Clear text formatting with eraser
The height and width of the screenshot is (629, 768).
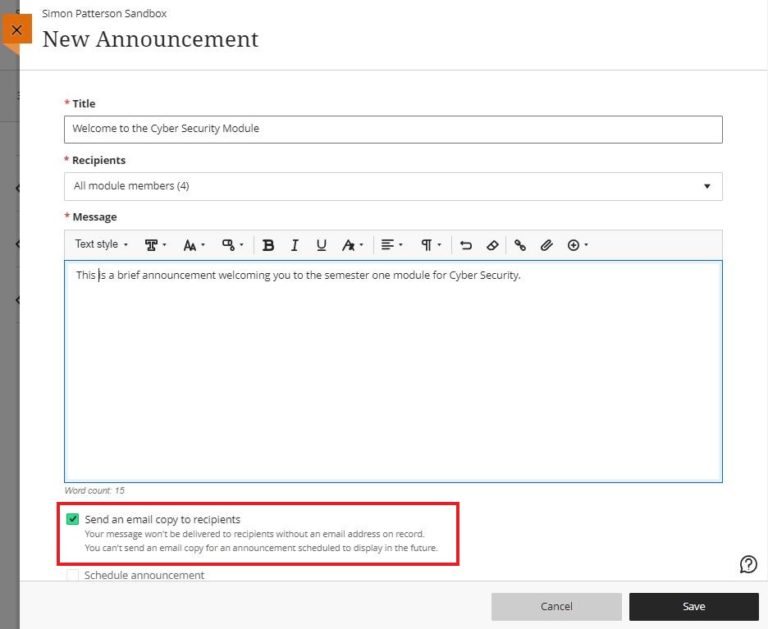point(492,245)
